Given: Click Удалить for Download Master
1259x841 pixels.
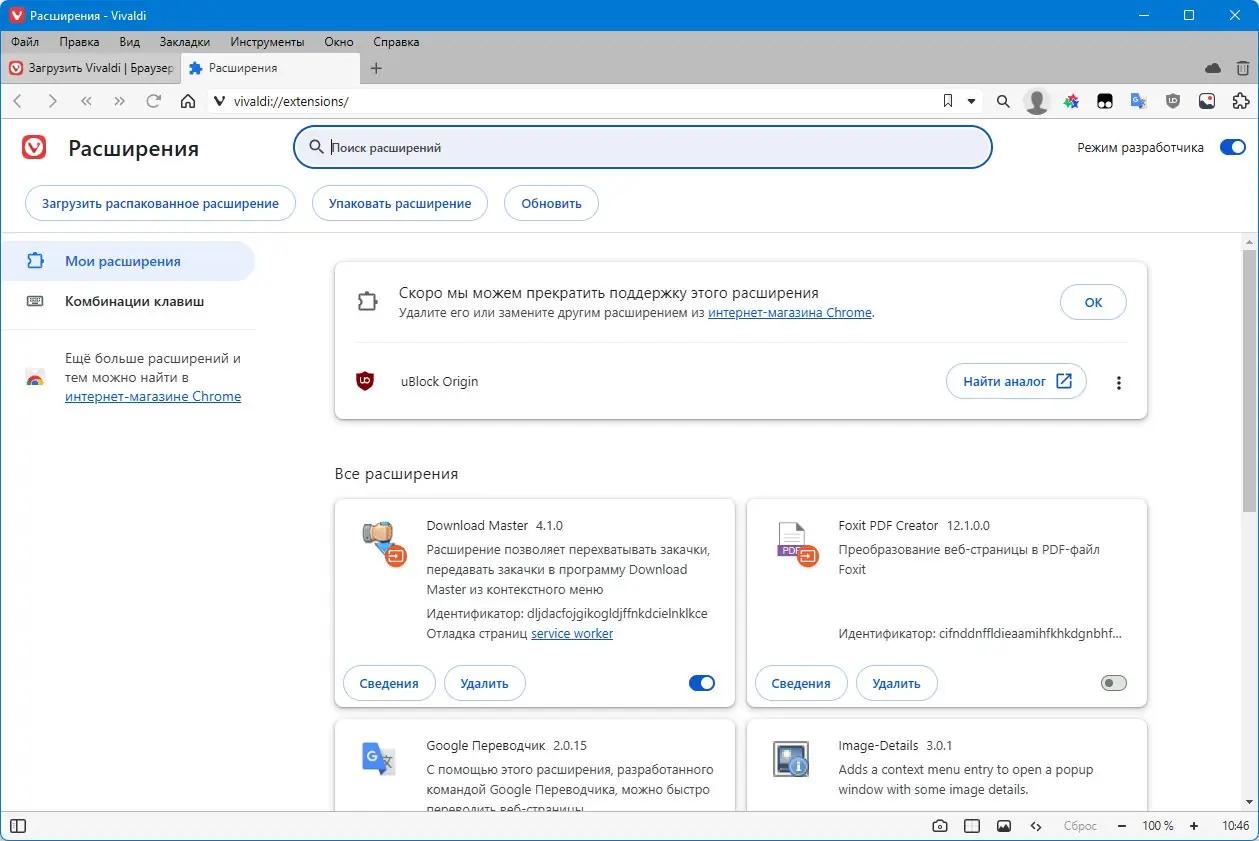Looking at the screenshot, I should point(485,683).
